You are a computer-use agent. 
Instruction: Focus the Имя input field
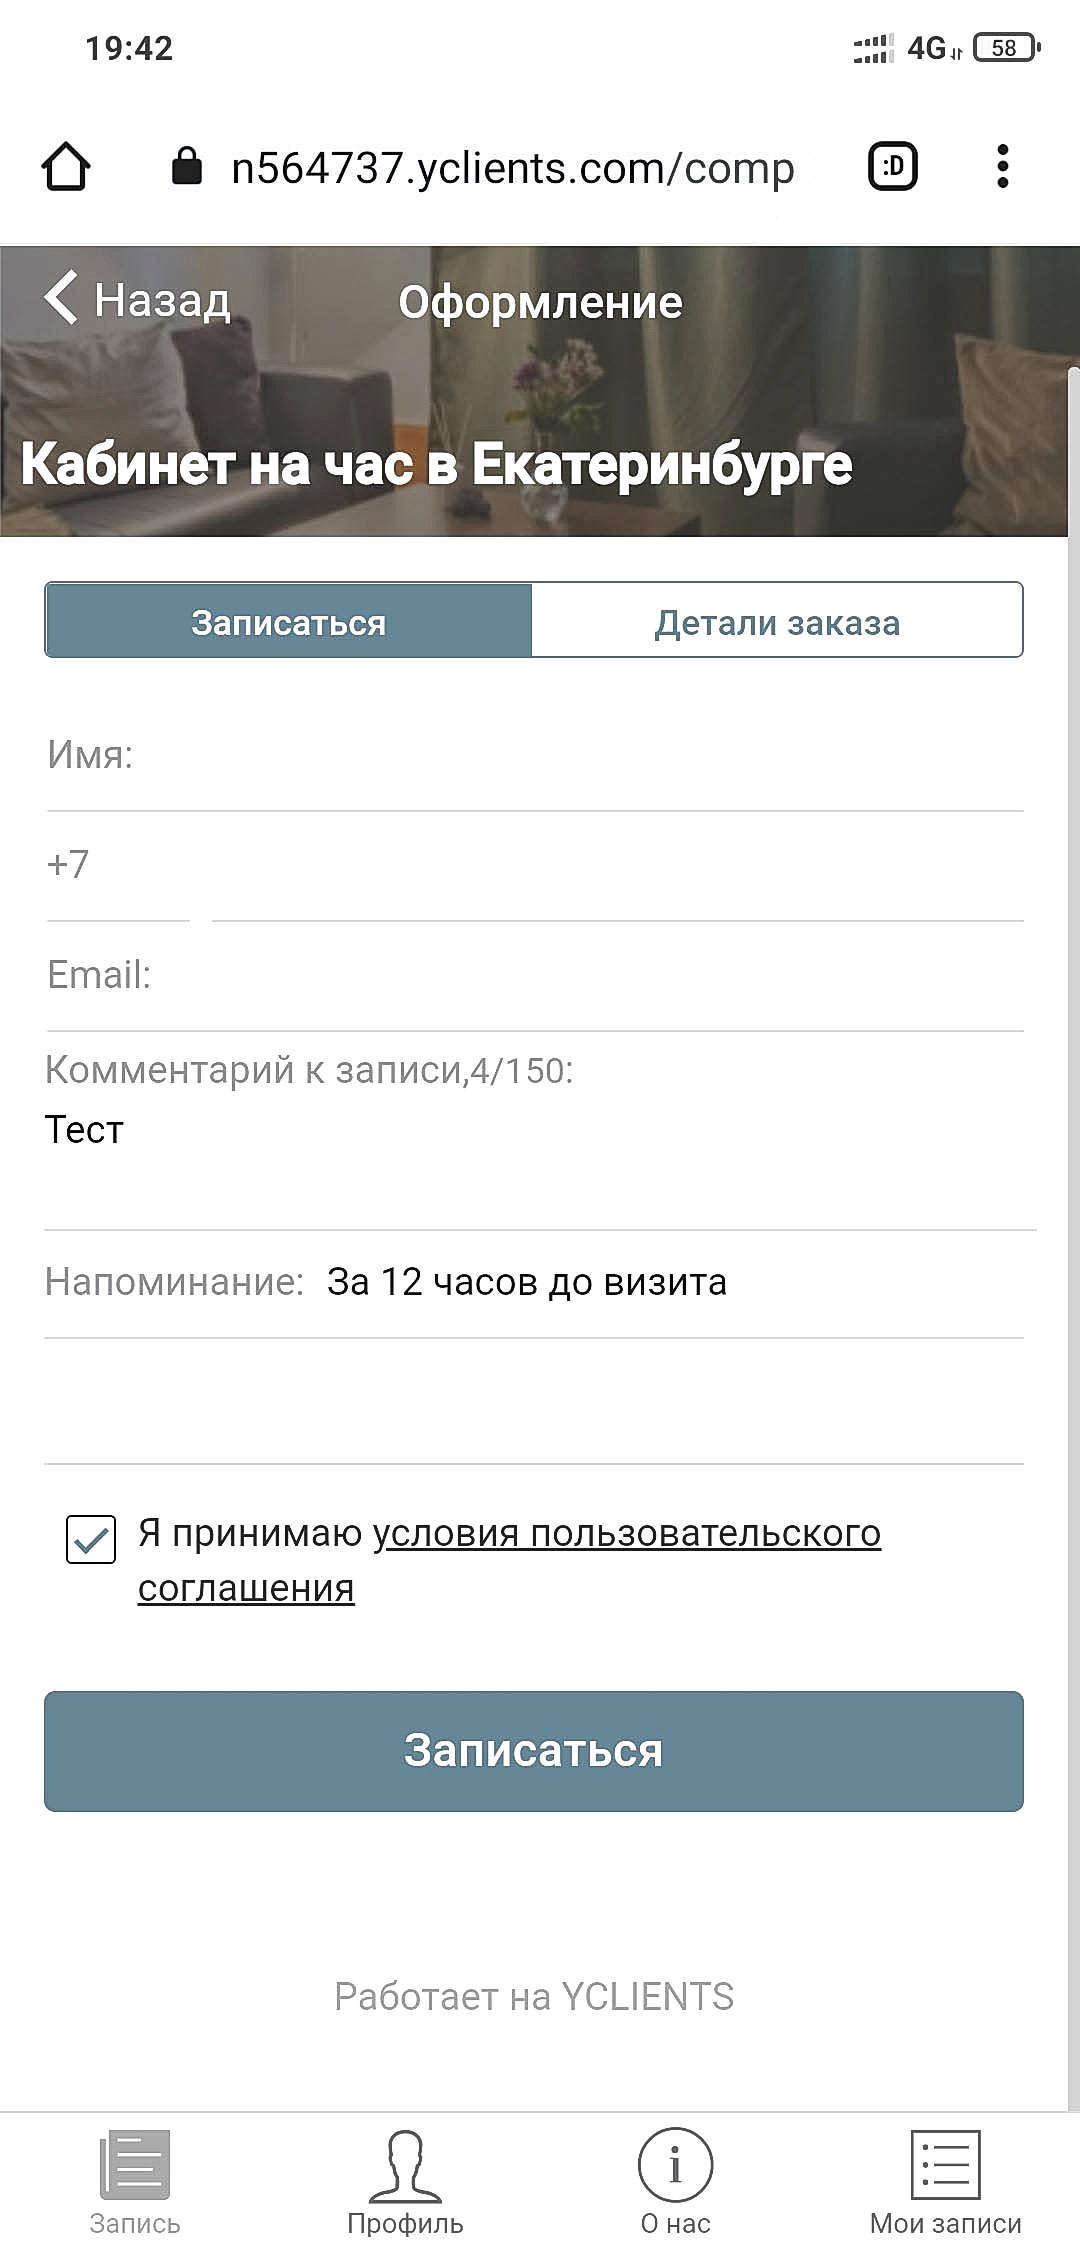[534, 756]
